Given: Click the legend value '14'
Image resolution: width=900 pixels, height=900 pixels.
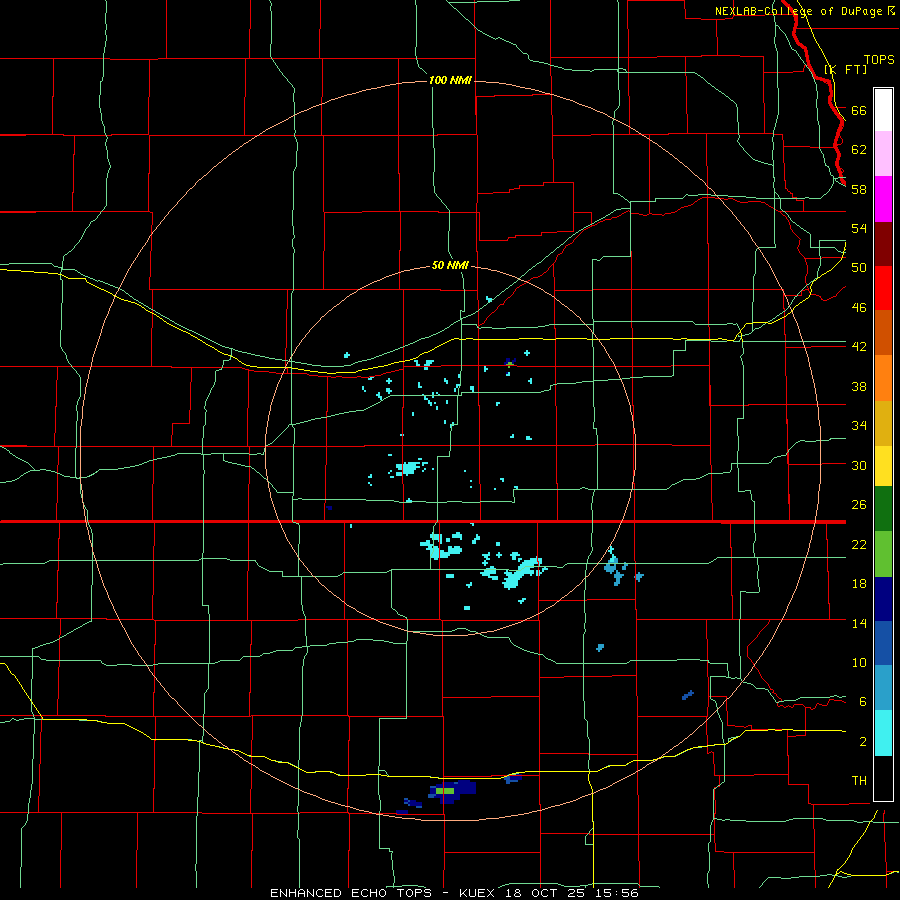Looking at the screenshot, I should 859,623.
